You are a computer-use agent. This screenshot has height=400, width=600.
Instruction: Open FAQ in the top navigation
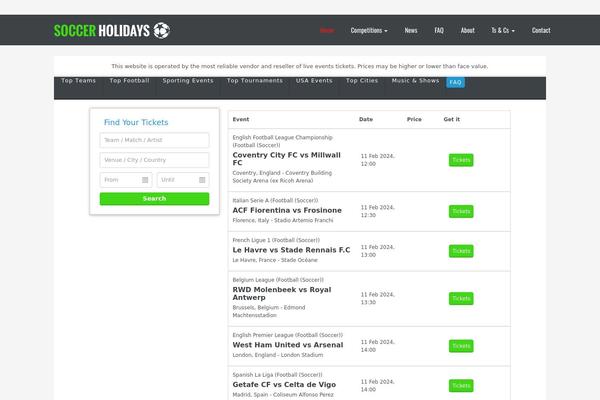(x=439, y=30)
